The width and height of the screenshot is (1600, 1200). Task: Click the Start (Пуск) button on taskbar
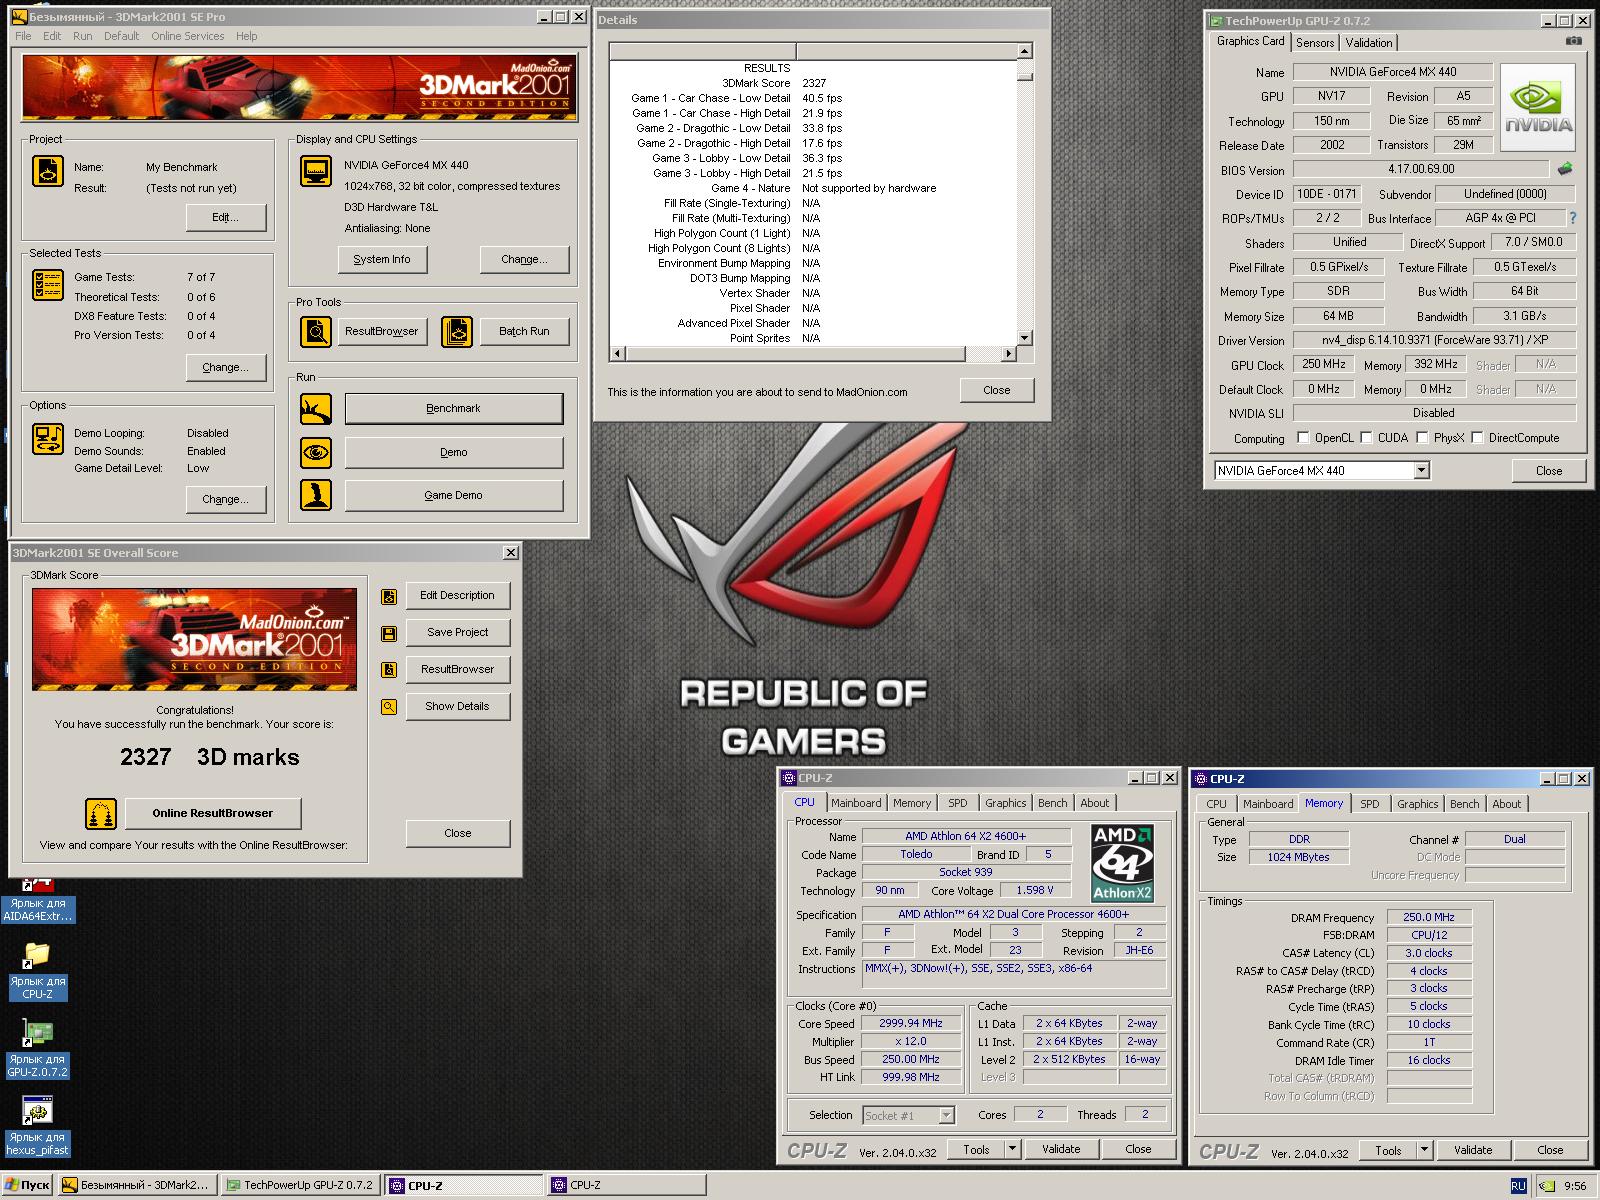click(x=27, y=1186)
